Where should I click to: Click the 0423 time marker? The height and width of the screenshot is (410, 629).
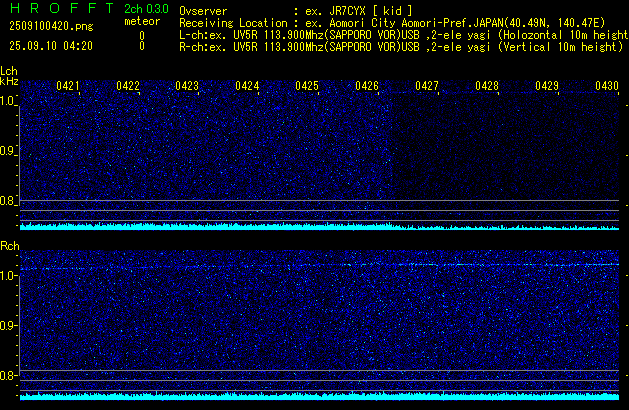(187, 86)
